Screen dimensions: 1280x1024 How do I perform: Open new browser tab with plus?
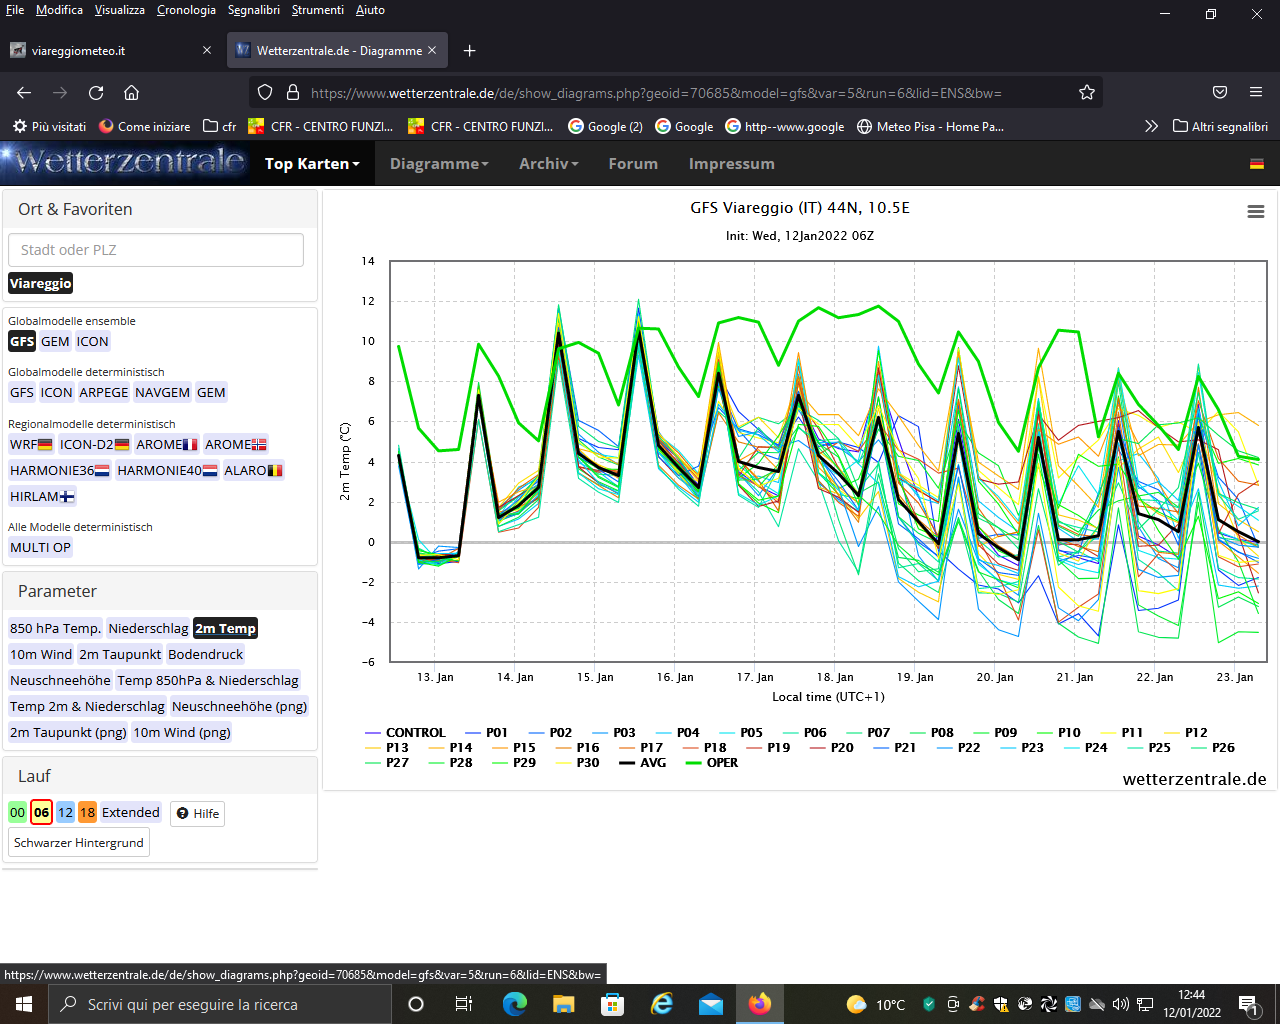pyautogui.click(x=469, y=51)
